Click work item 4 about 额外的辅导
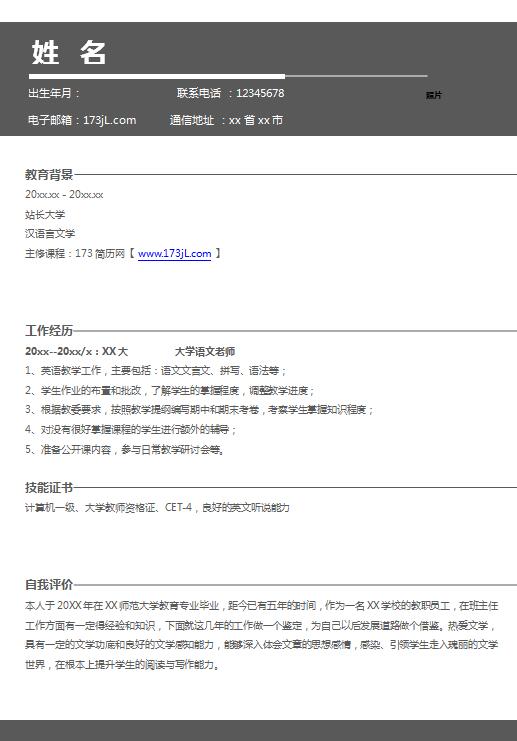Viewport: 517px width, 741px height. pos(130,430)
